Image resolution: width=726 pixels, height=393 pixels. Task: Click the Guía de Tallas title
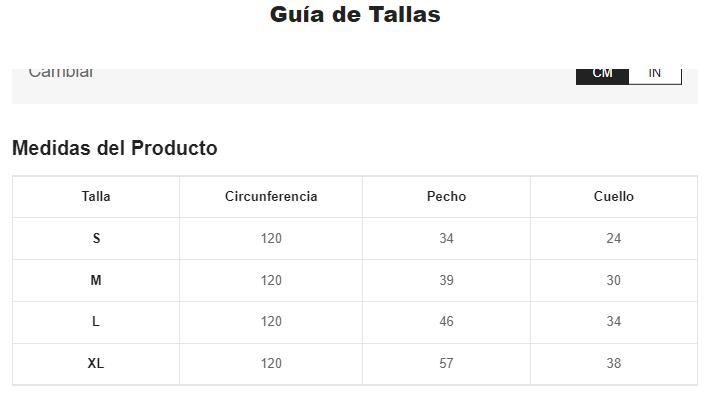click(355, 14)
